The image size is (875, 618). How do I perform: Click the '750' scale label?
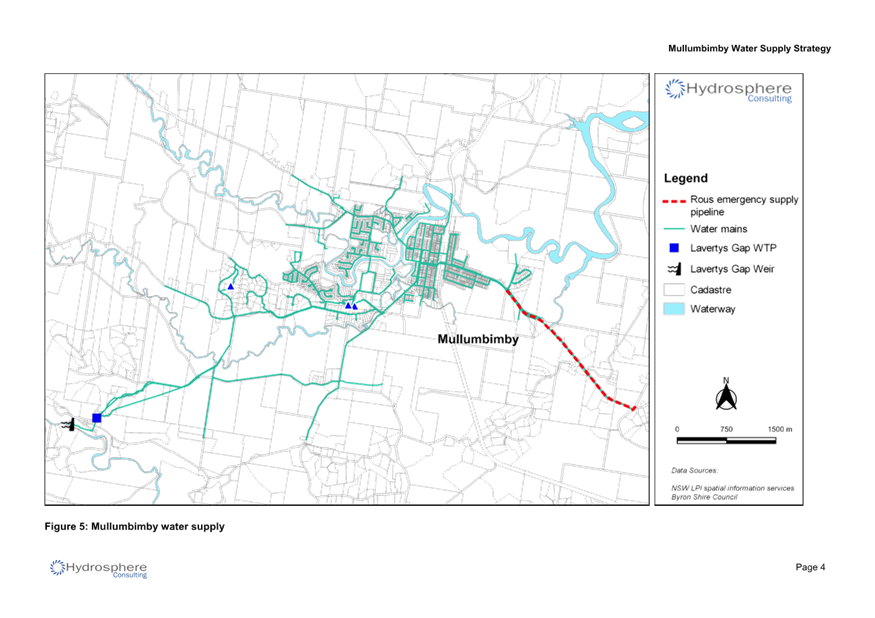tap(726, 429)
